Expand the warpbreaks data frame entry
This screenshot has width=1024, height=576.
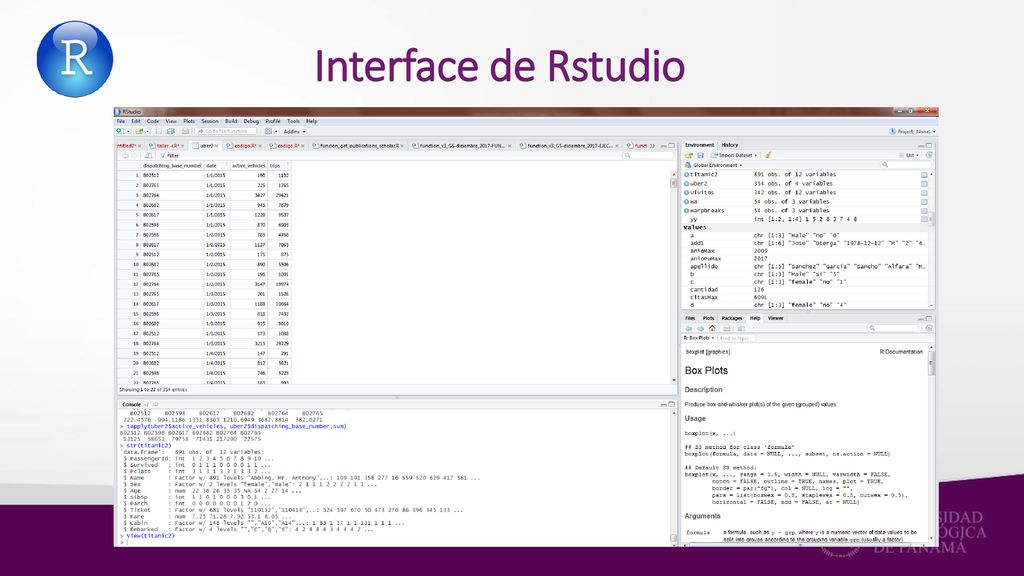pyautogui.click(x=686, y=210)
